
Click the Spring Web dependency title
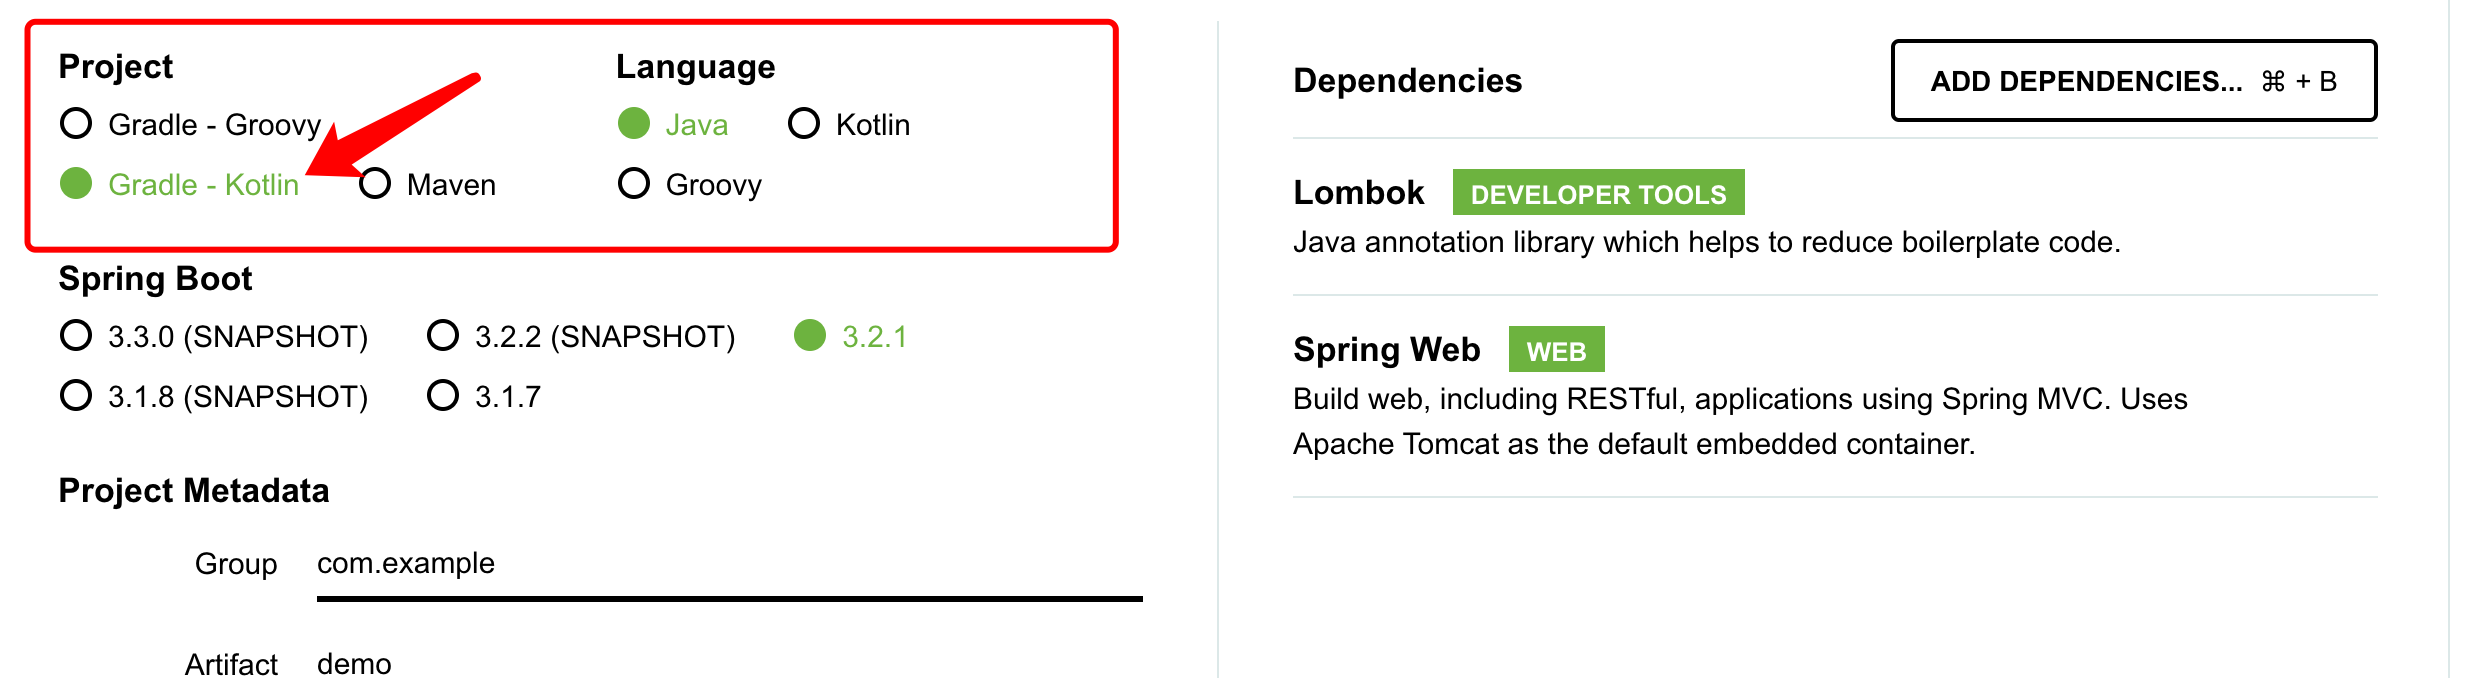pos(1386,349)
